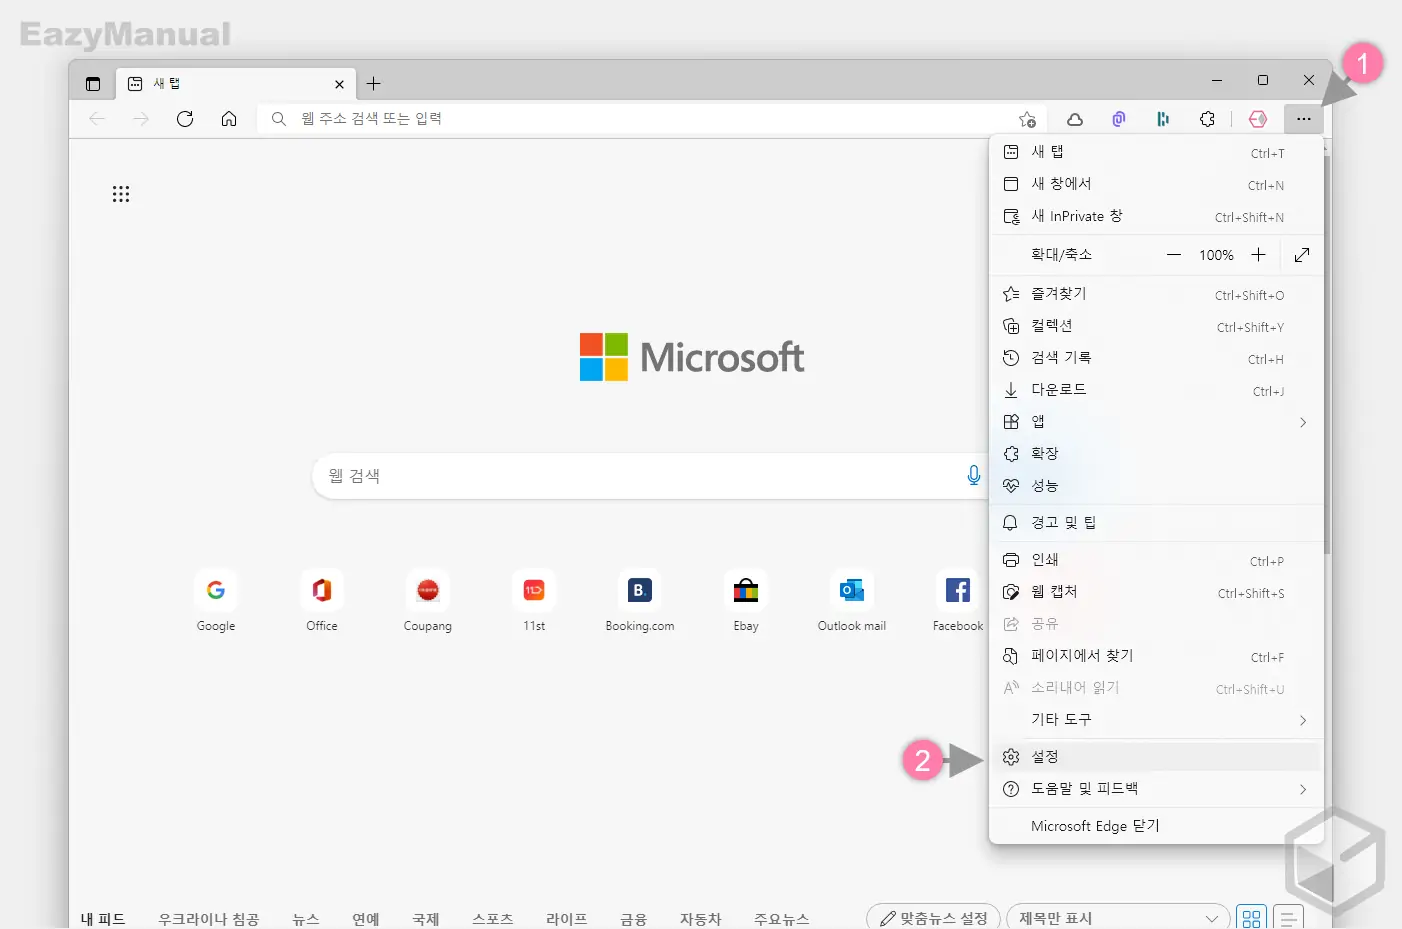
Task: Click 맞춤뉴스 설정 button
Action: tap(933, 917)
